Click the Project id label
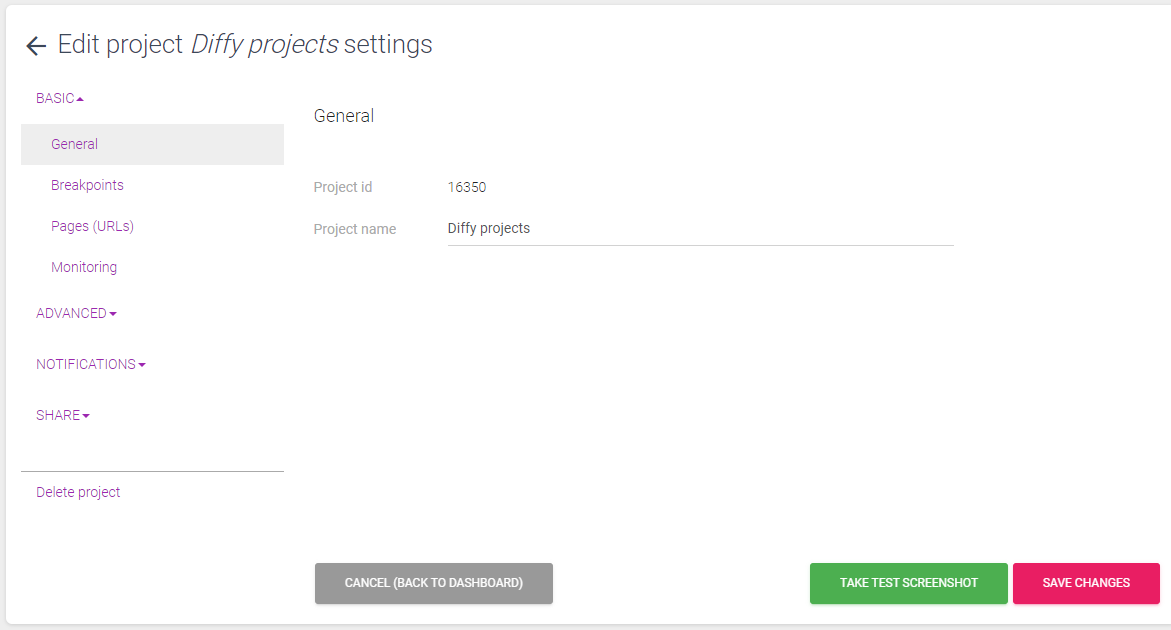 click(343, 187)
